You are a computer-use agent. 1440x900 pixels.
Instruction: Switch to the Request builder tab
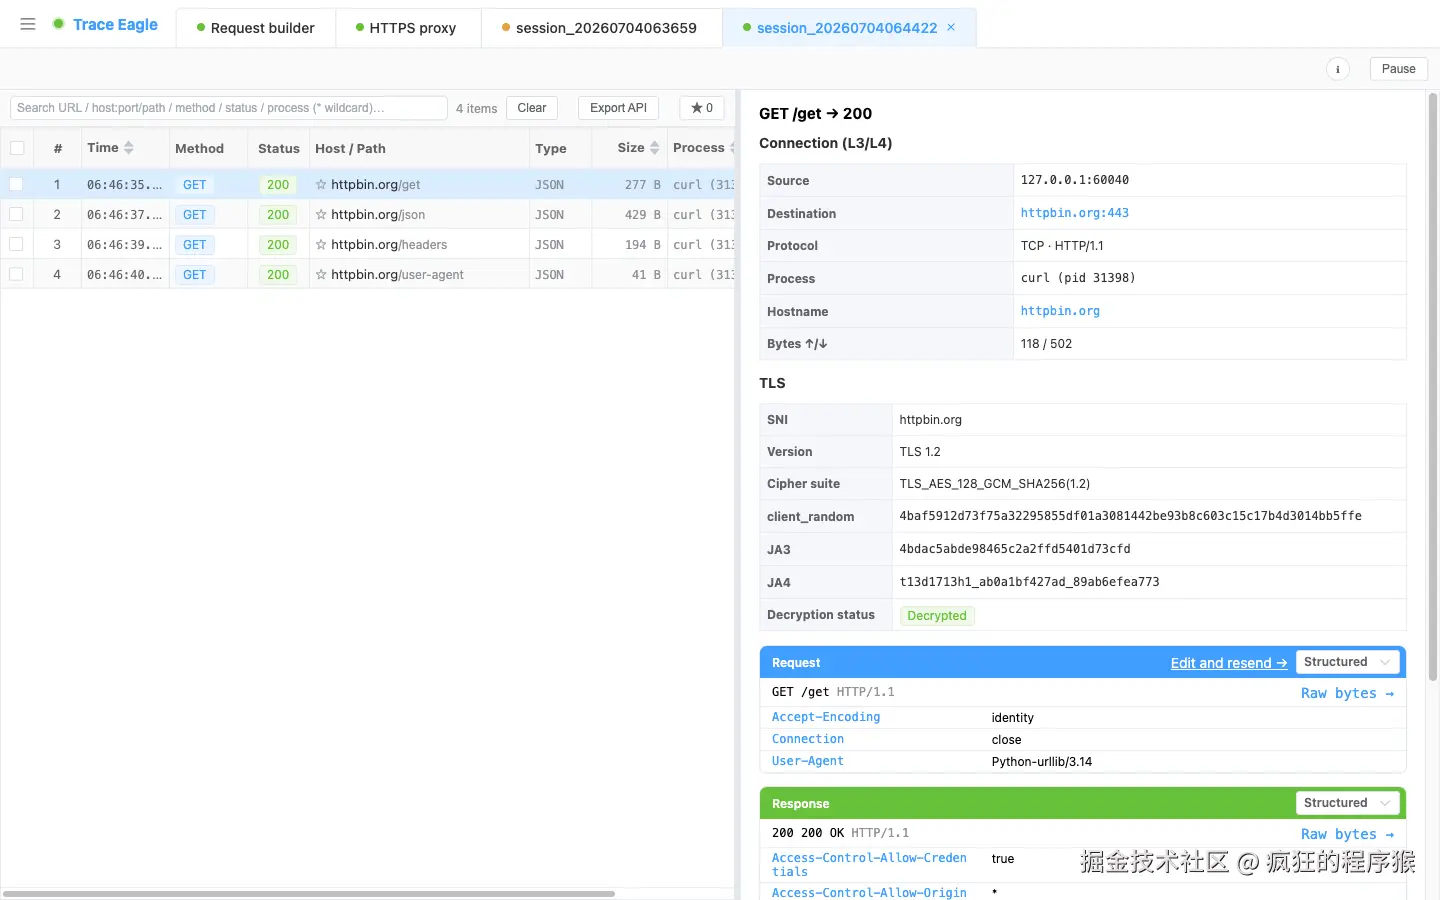pyautogui.click(x=256, y=28)
